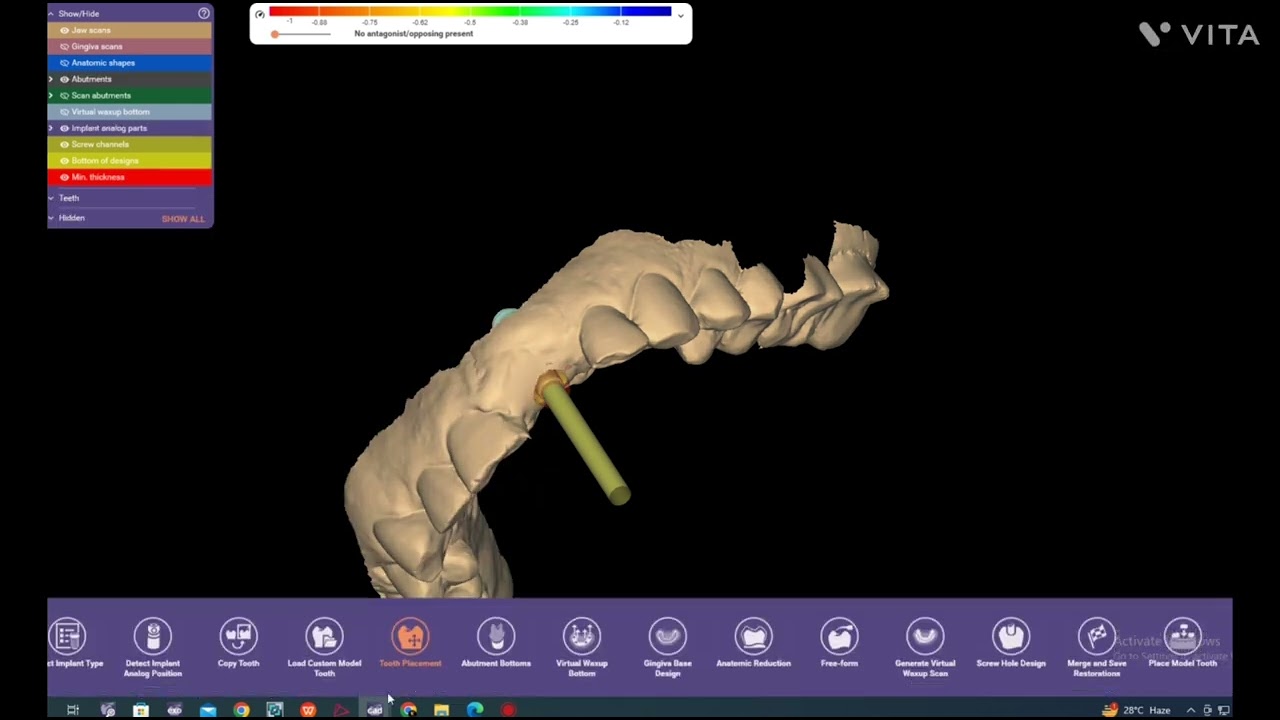
Task: Open the WPS Office taskbar icon
Action: [308, 710]
